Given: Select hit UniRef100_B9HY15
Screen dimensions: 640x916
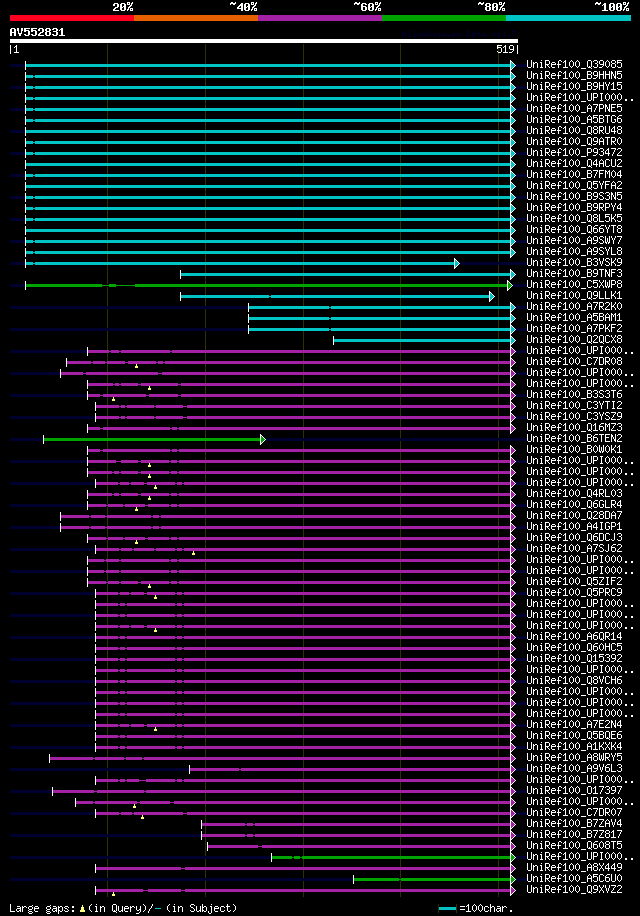Looking at the screenshot, I should (x=574, y=86).
